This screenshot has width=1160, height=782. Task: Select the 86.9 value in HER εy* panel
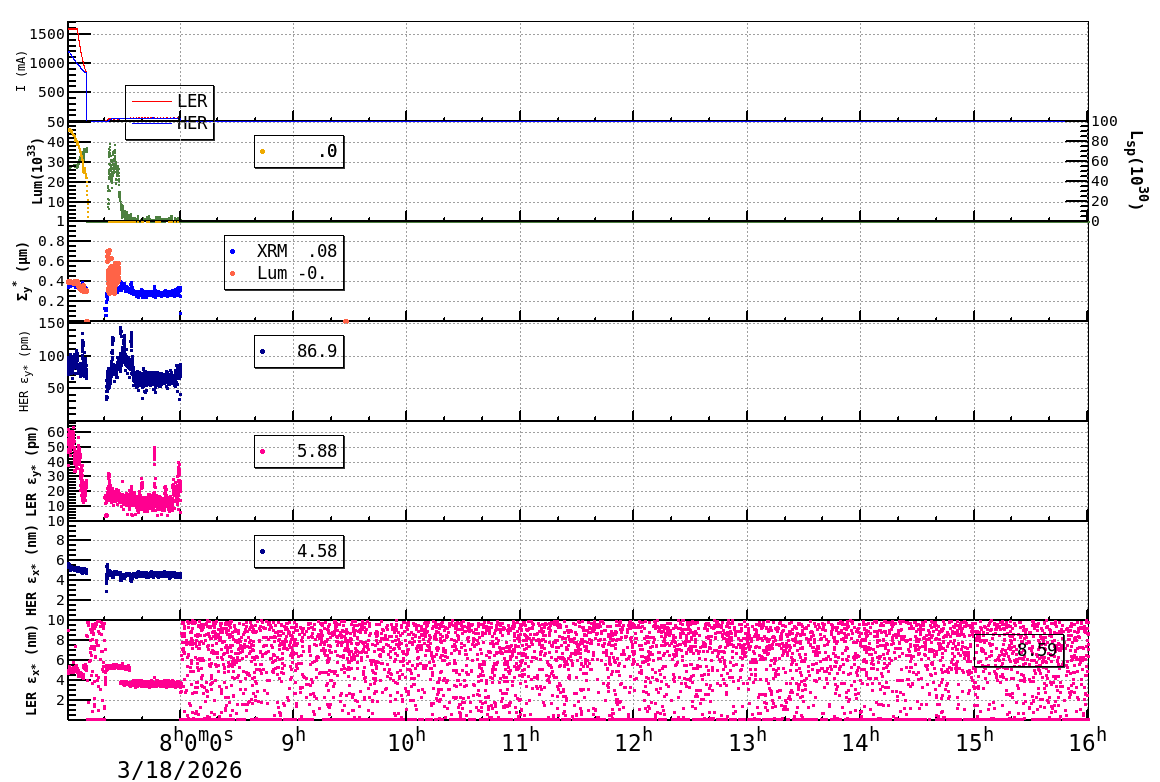317,351
